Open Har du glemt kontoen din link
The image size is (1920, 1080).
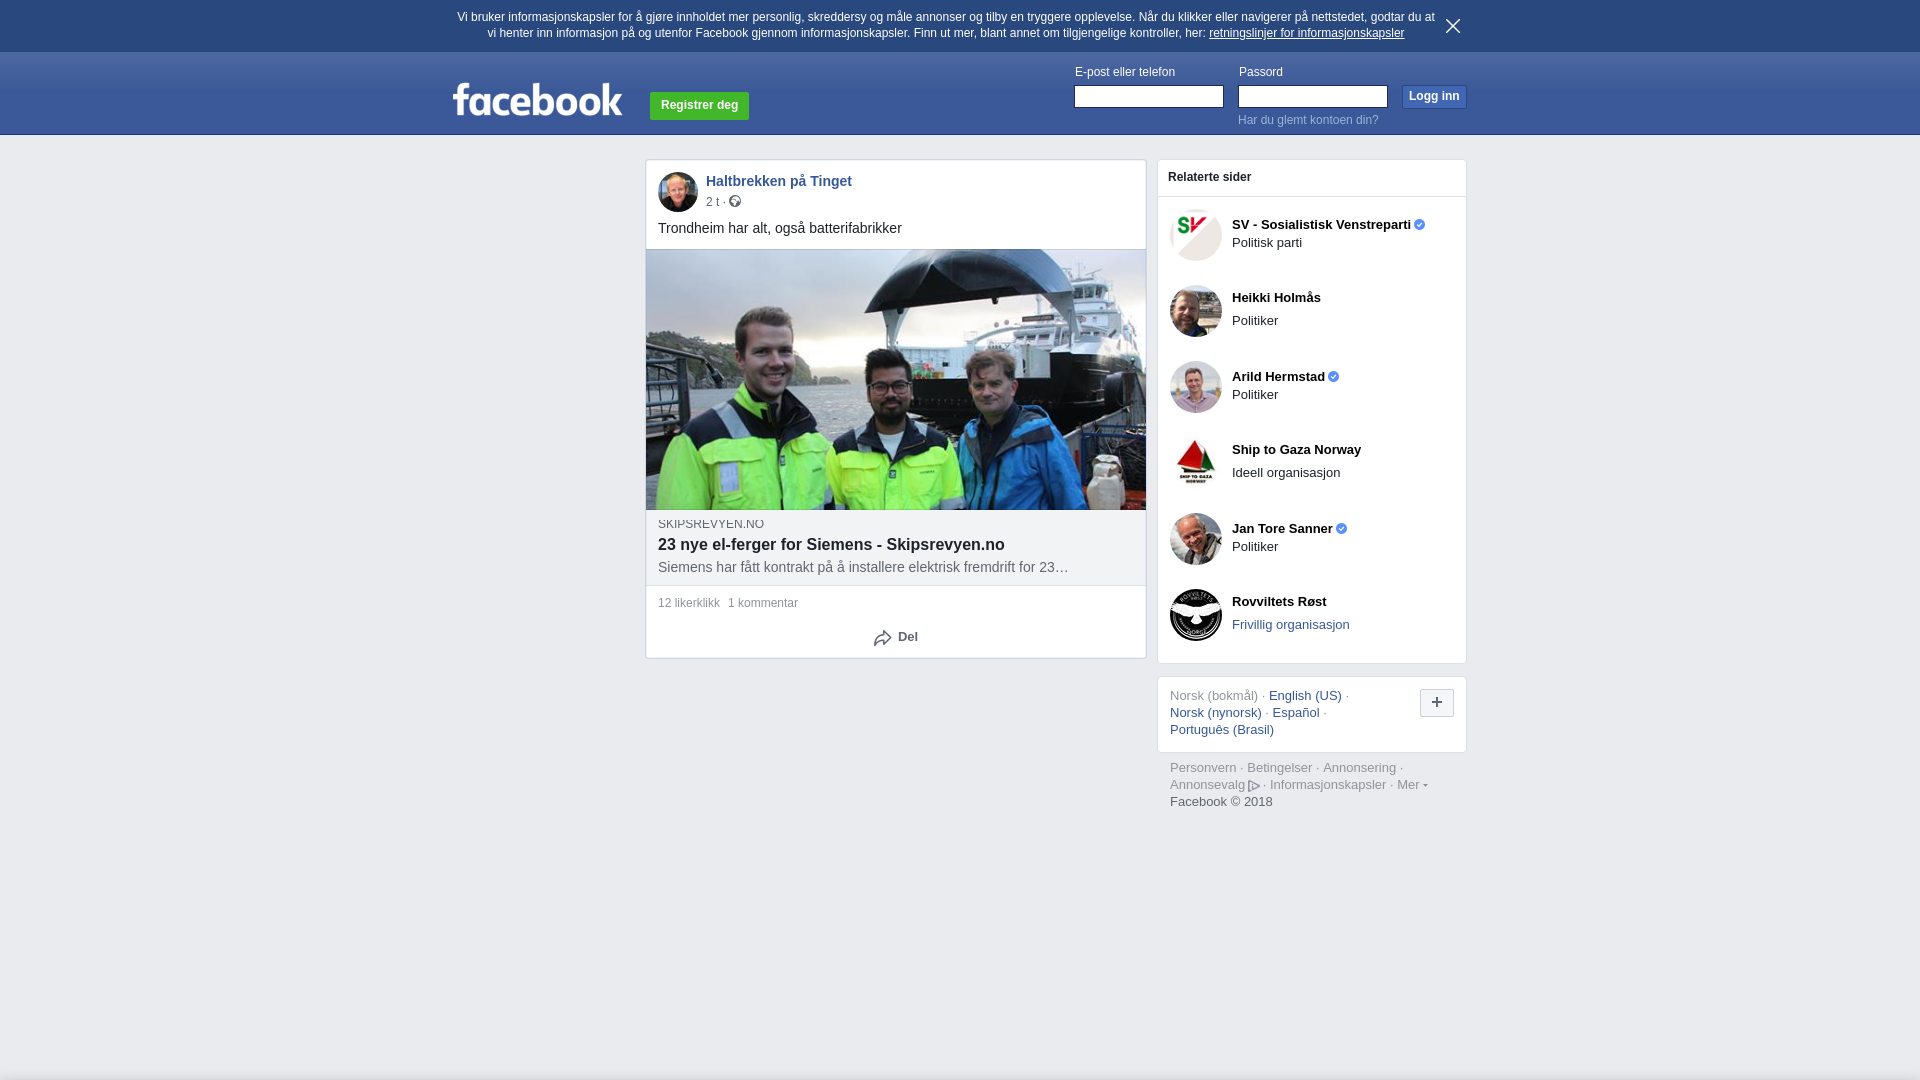(x=1308, y=120)
